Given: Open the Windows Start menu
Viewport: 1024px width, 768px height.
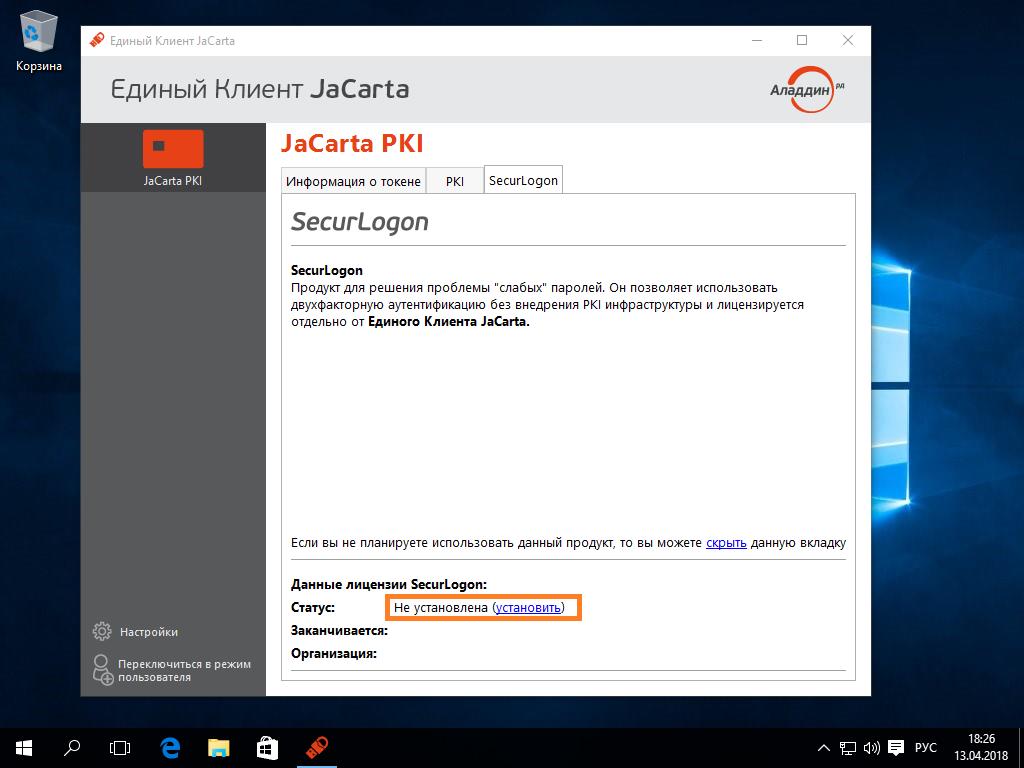Looking at the screenshot, I should [x=24, y=748].
